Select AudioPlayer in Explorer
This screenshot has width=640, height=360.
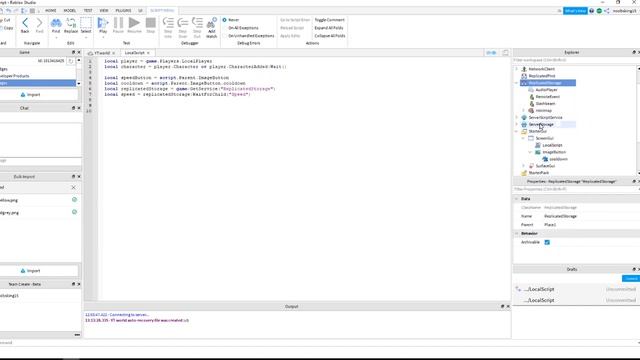pyautogui.click(x=546, y=89)
